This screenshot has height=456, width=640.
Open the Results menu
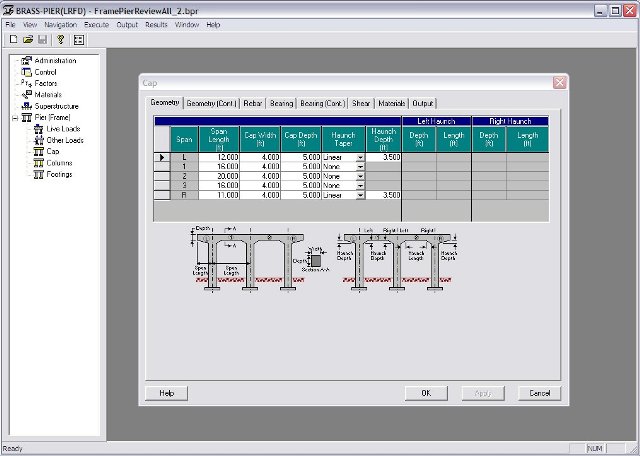tap(156, 25)
